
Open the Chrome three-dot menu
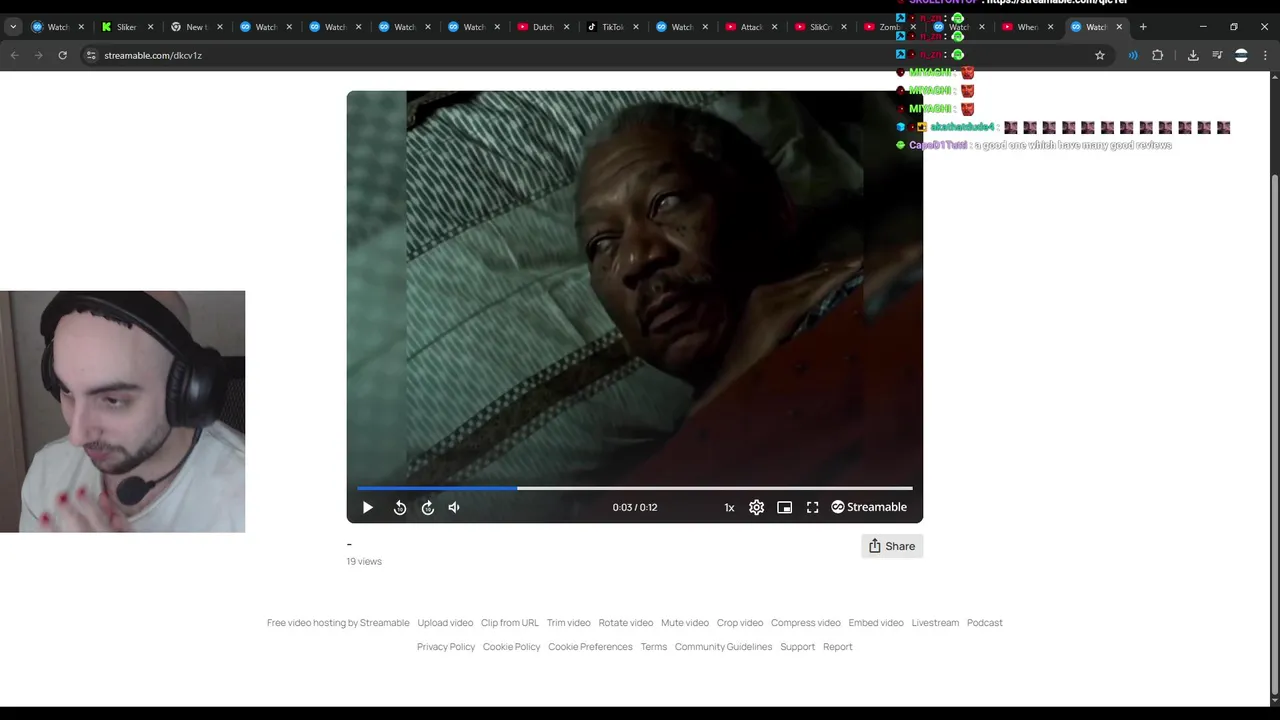tap(1265, 55)
